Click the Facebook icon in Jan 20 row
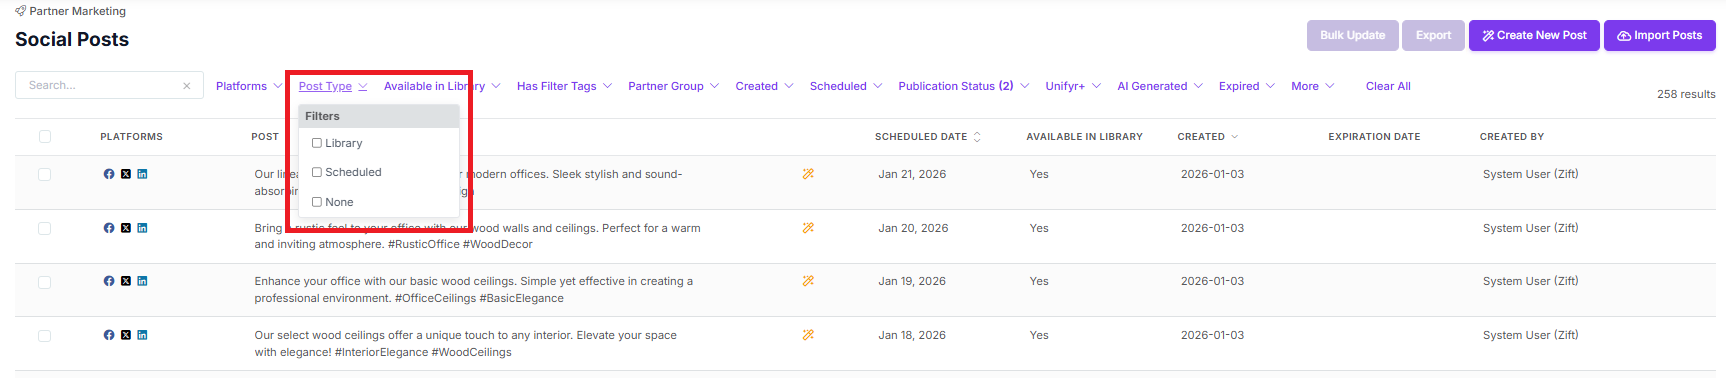Viewport: 1726px width, 378px height. (109, 228)
